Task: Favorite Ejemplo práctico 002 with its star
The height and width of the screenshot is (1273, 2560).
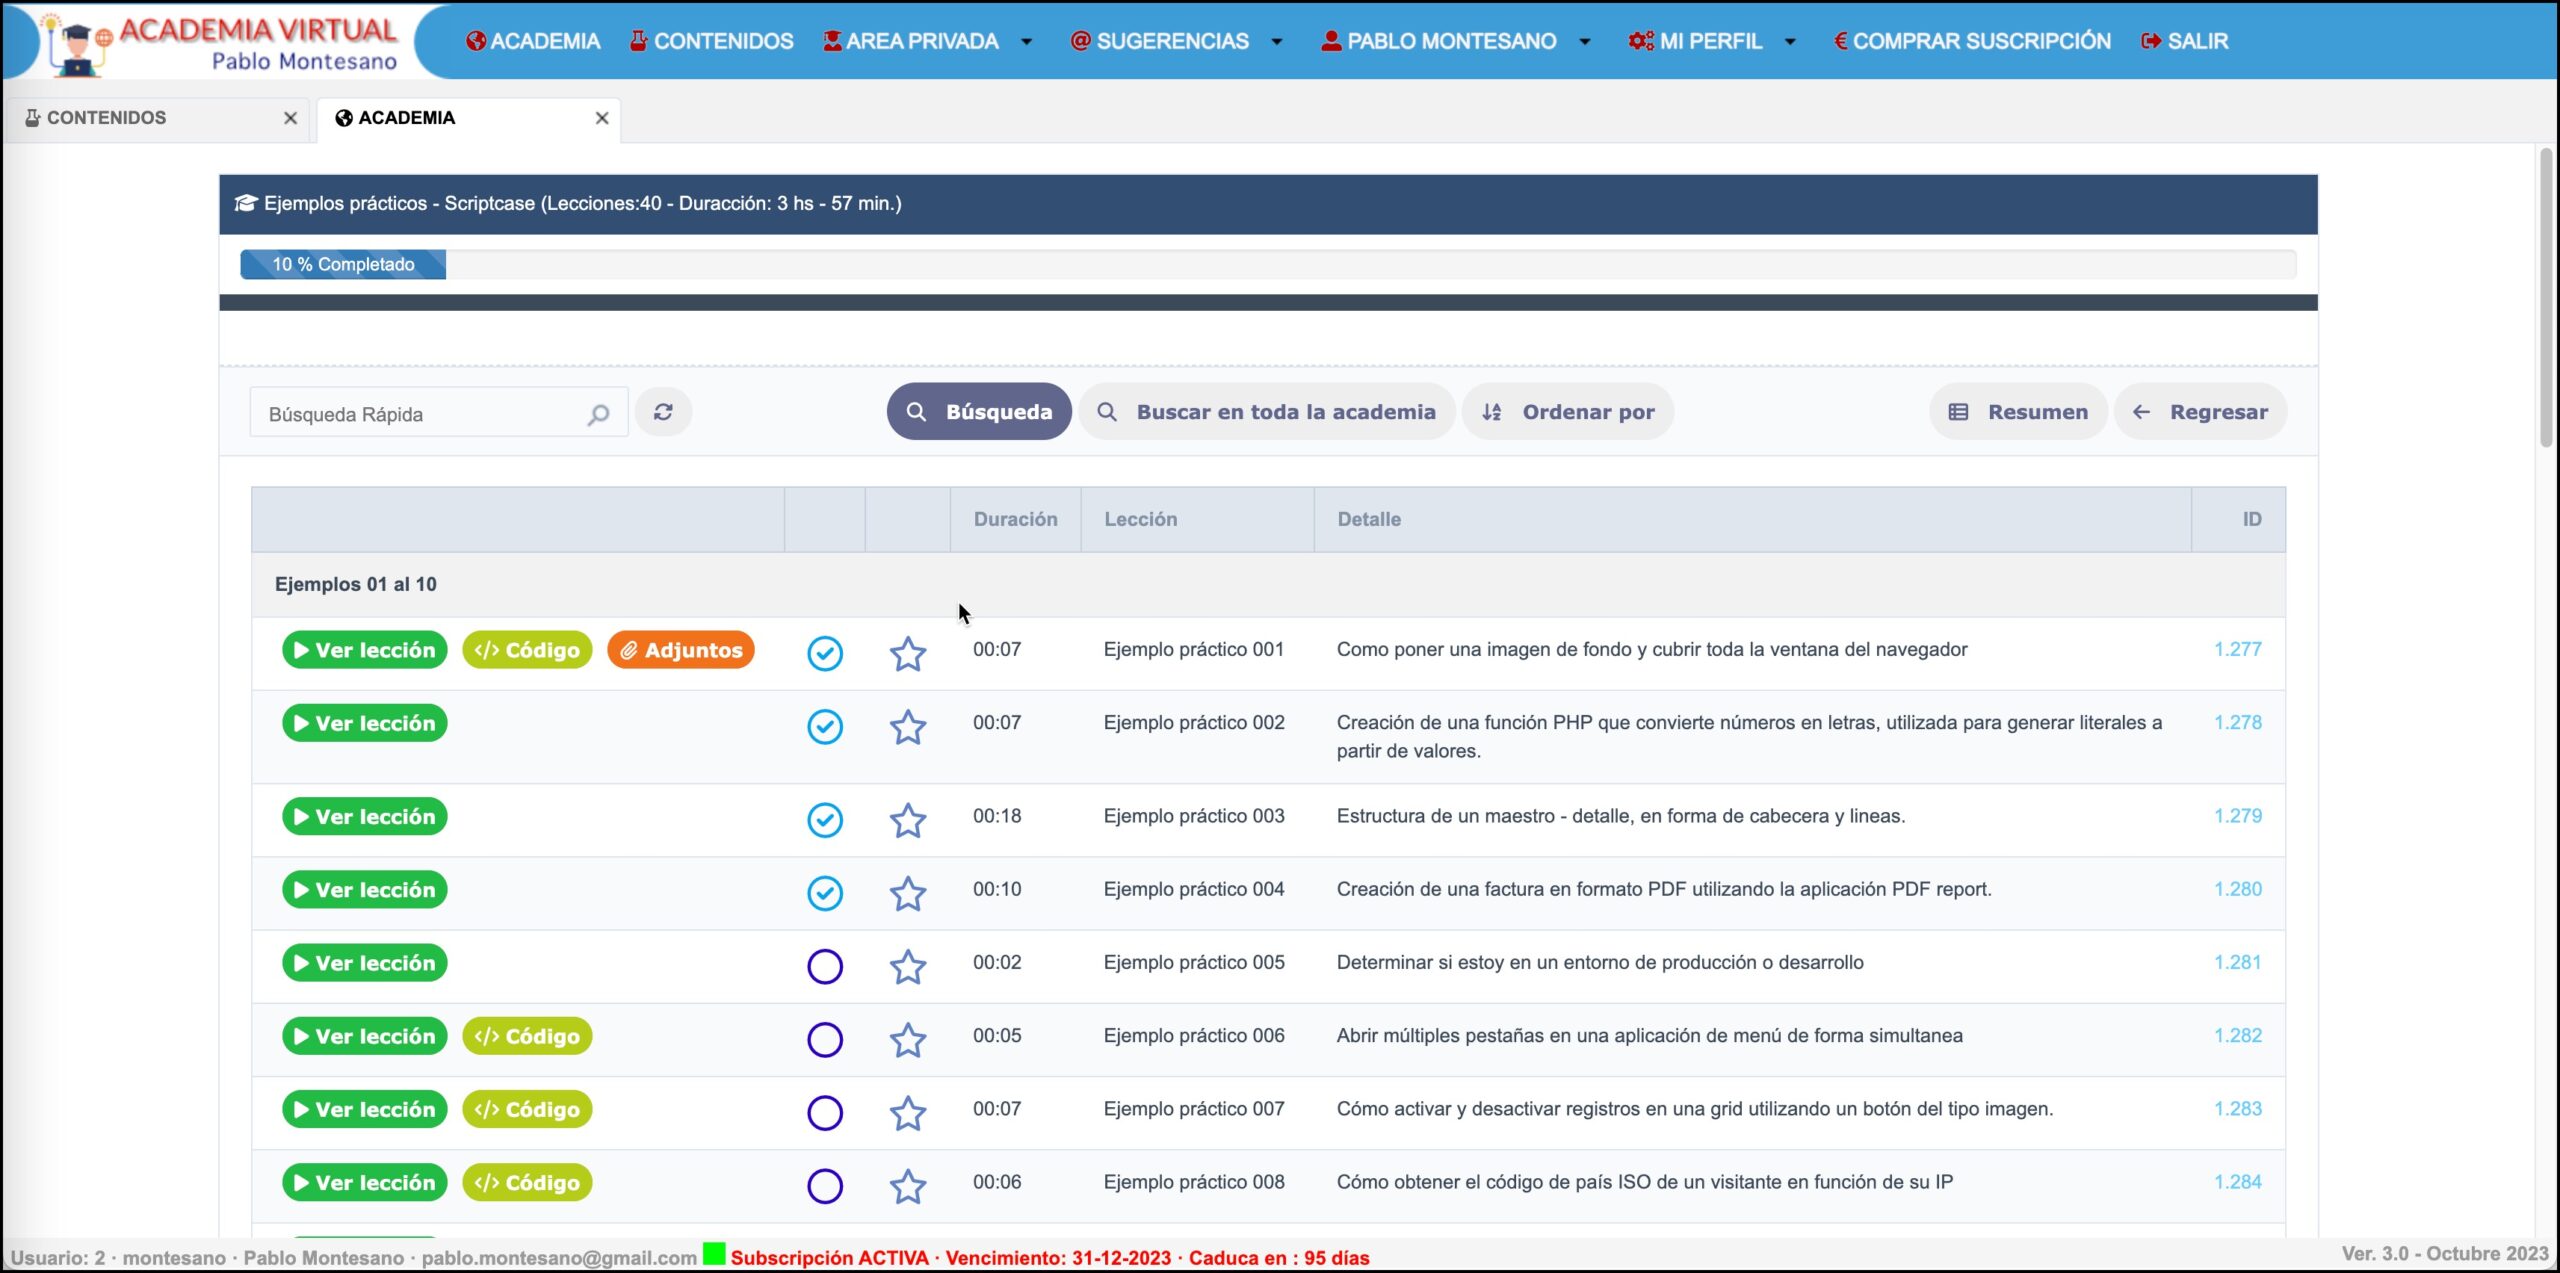Action: [908, 726]
